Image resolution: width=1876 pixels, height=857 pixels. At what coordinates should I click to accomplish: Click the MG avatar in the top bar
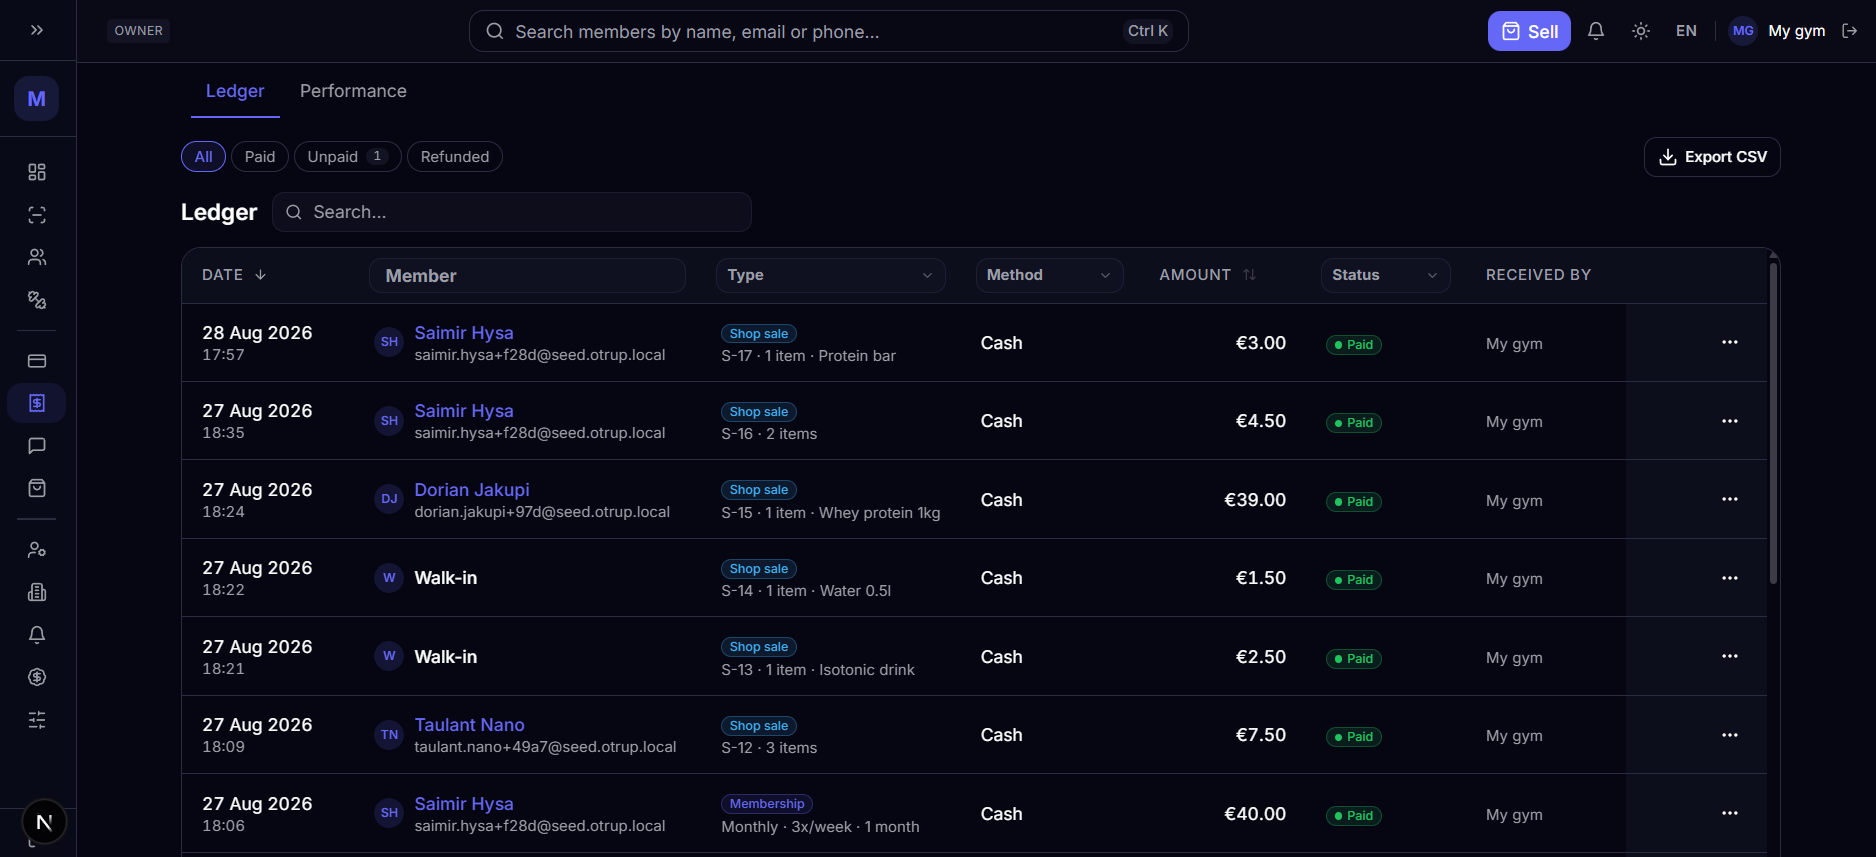pos(1743,31)
